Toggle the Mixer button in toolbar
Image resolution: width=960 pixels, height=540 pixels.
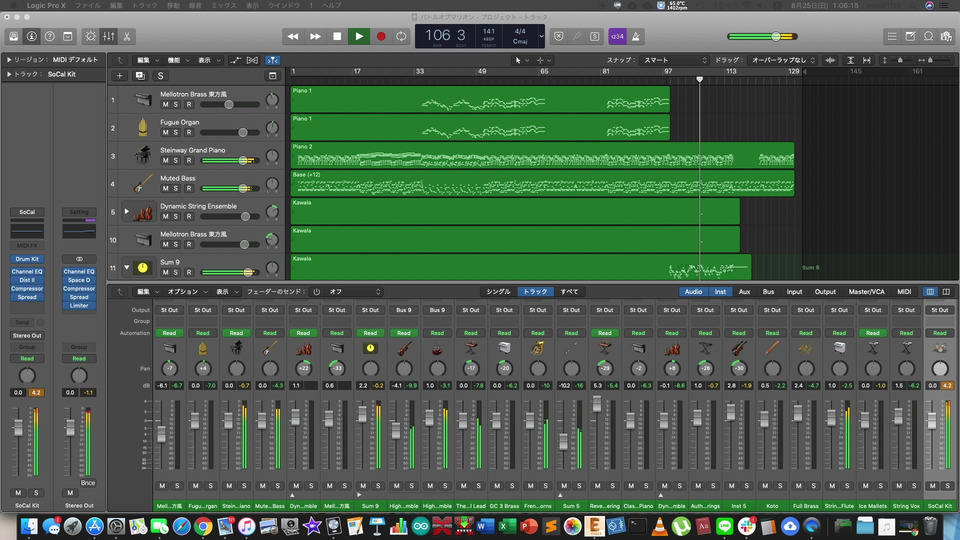coord(109,37)
